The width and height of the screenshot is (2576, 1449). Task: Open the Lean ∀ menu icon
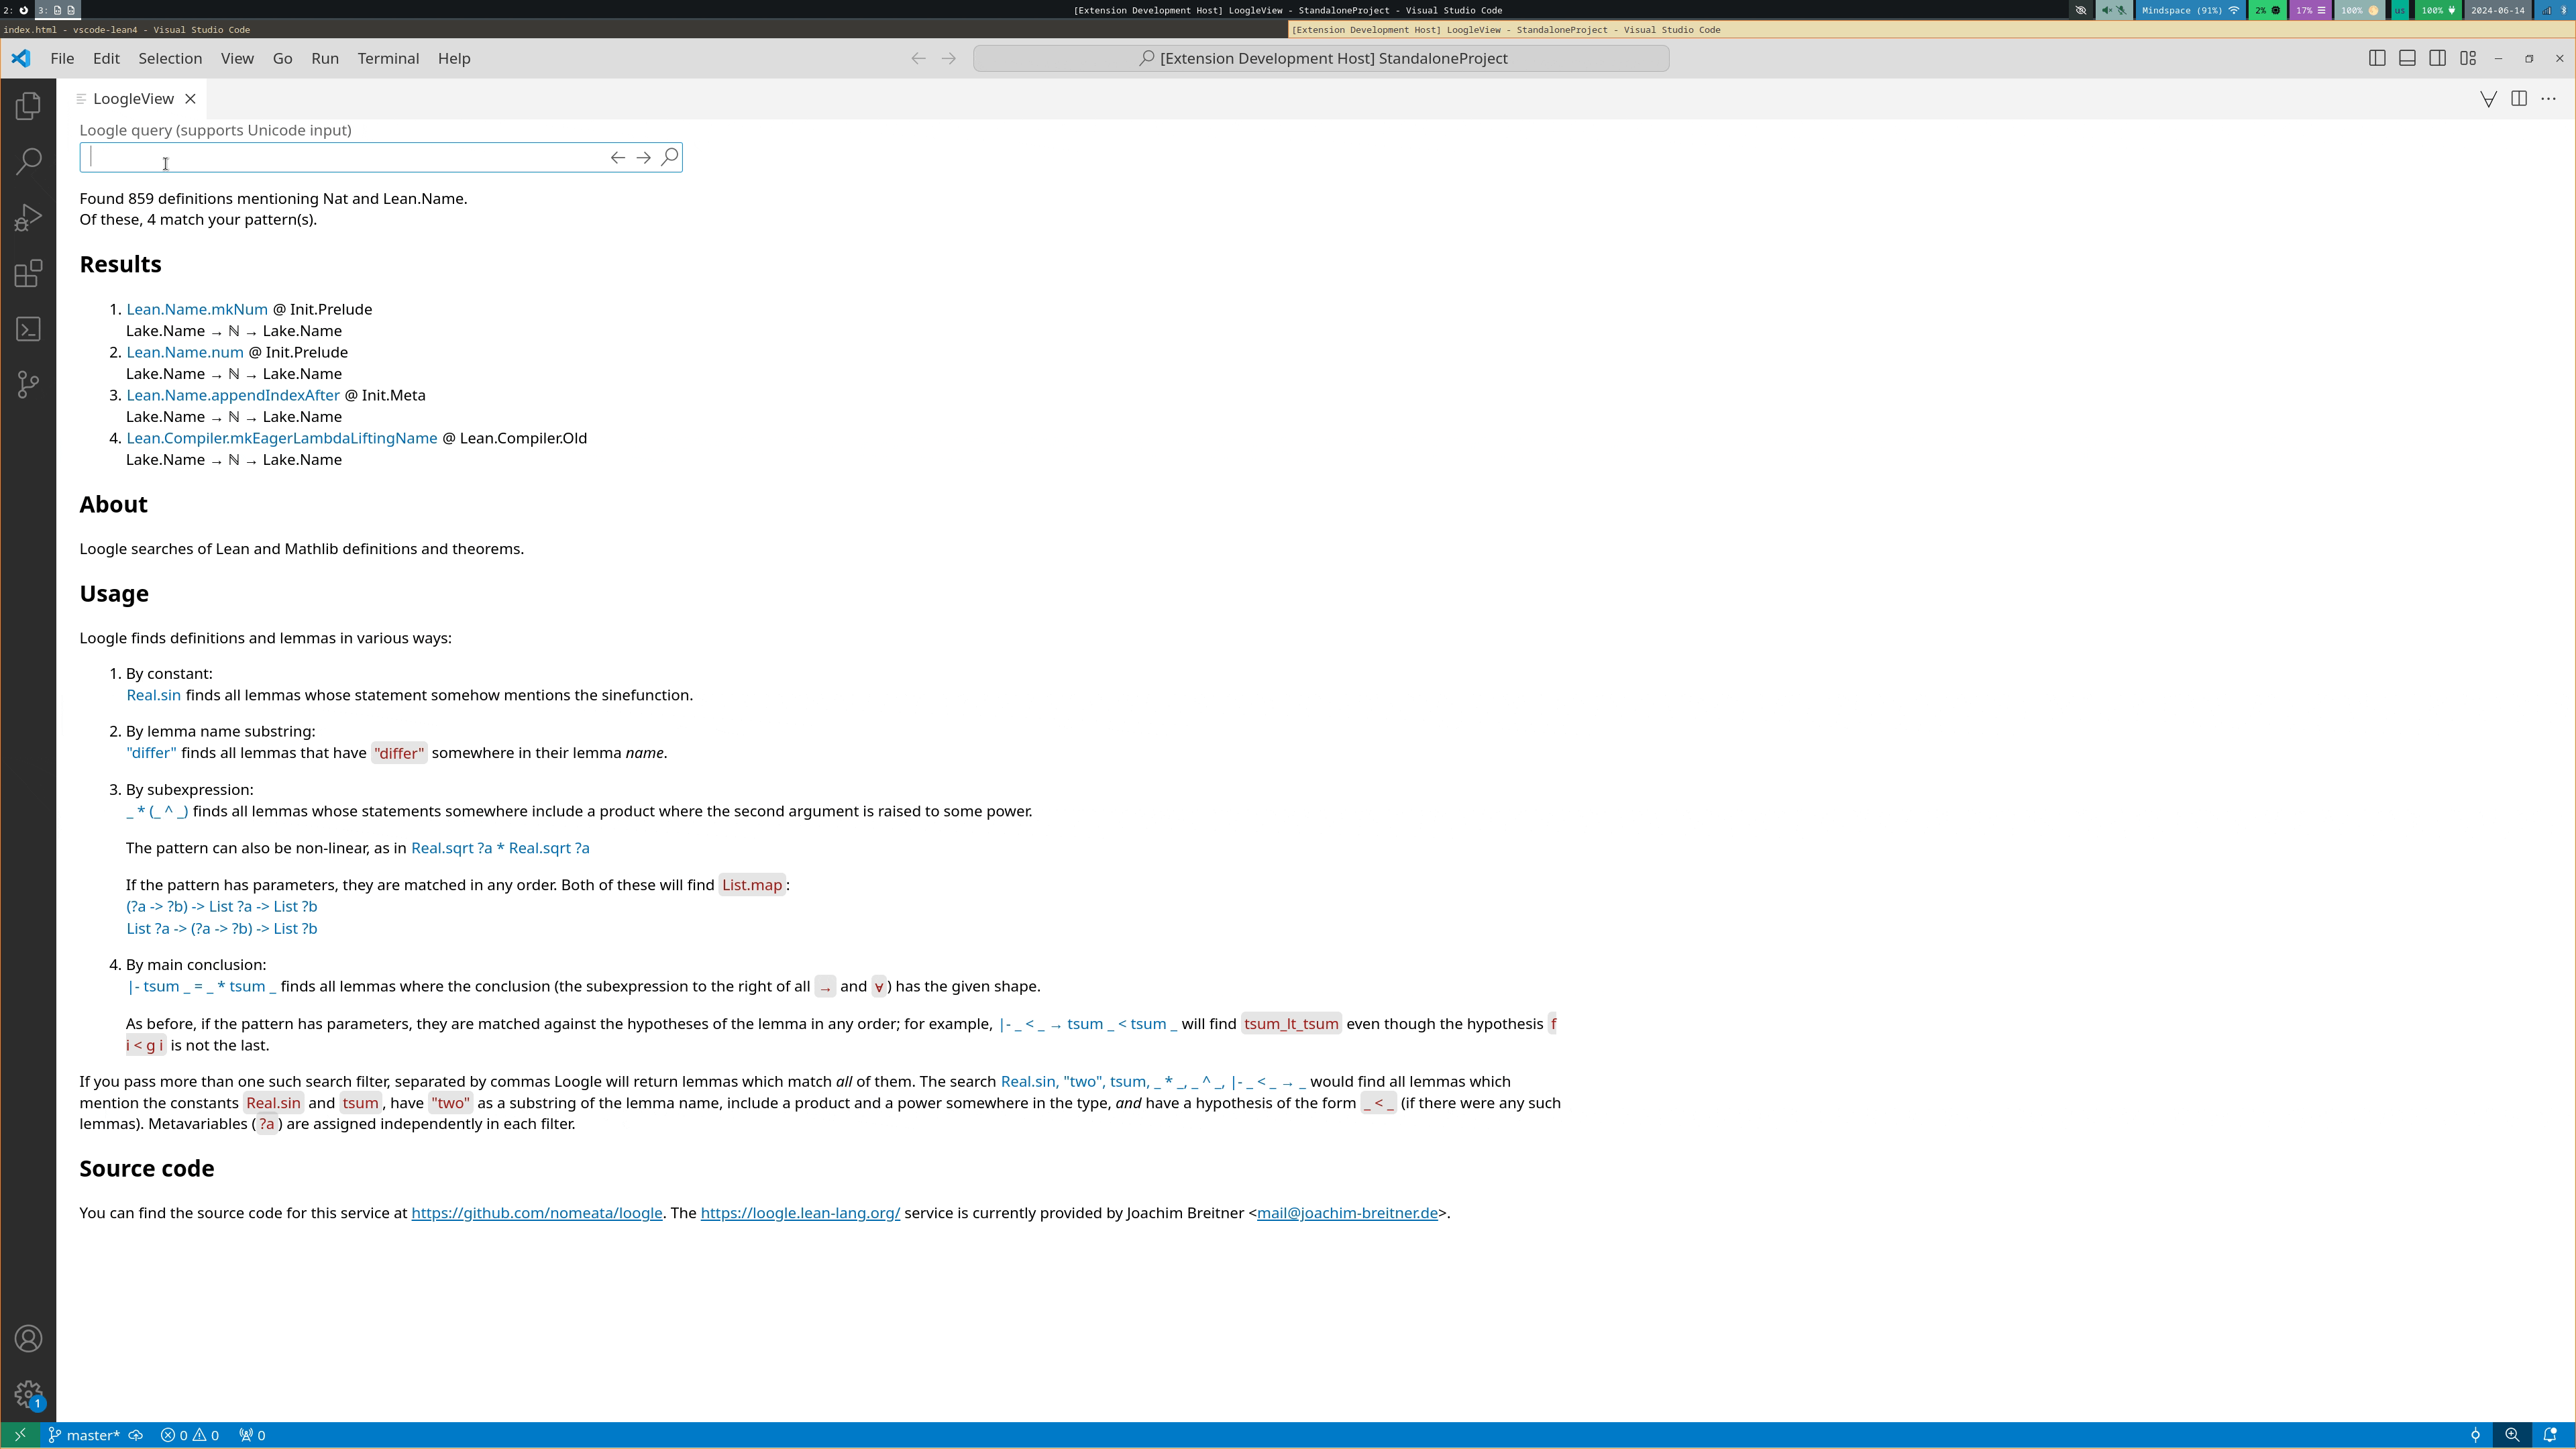pos(2488,99)
